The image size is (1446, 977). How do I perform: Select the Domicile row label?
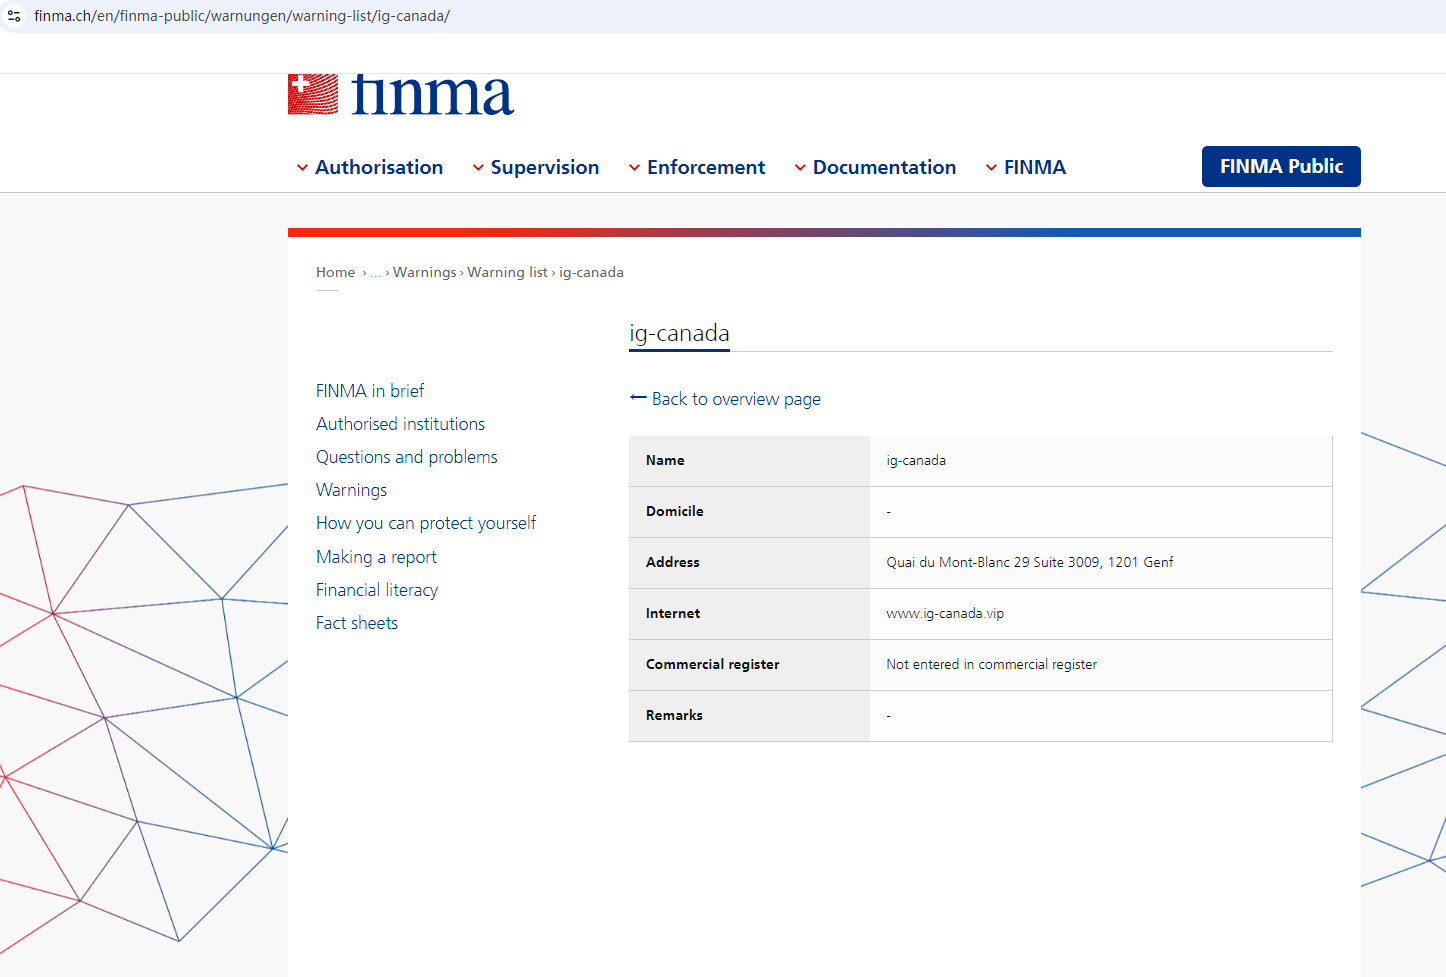click(x=675, y=511)
